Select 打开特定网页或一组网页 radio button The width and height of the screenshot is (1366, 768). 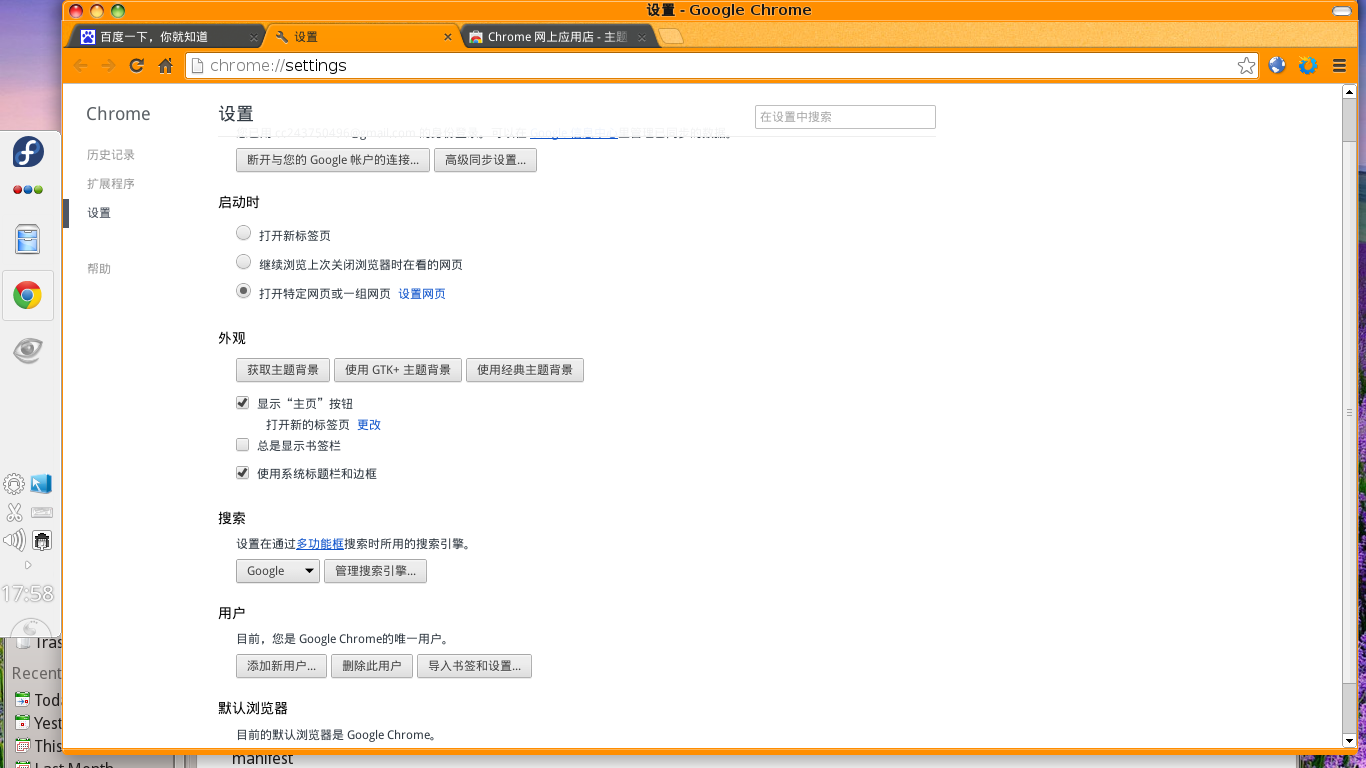(x=243, y=291)
